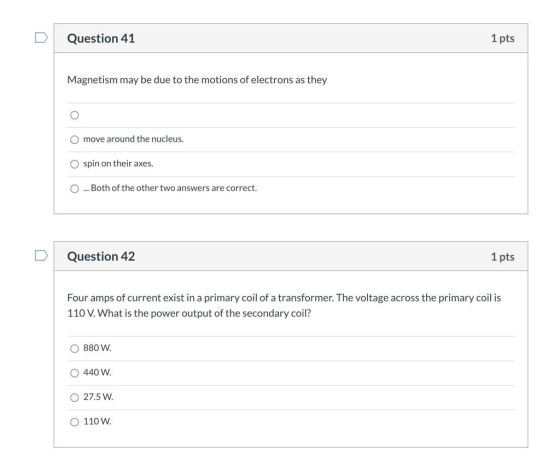560x460 pixels.
Task: Click the Question 41 header title
Action: pos(101,38)
